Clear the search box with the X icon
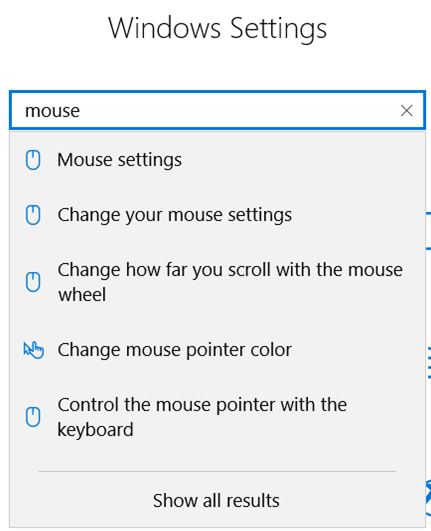 (406, 110)
